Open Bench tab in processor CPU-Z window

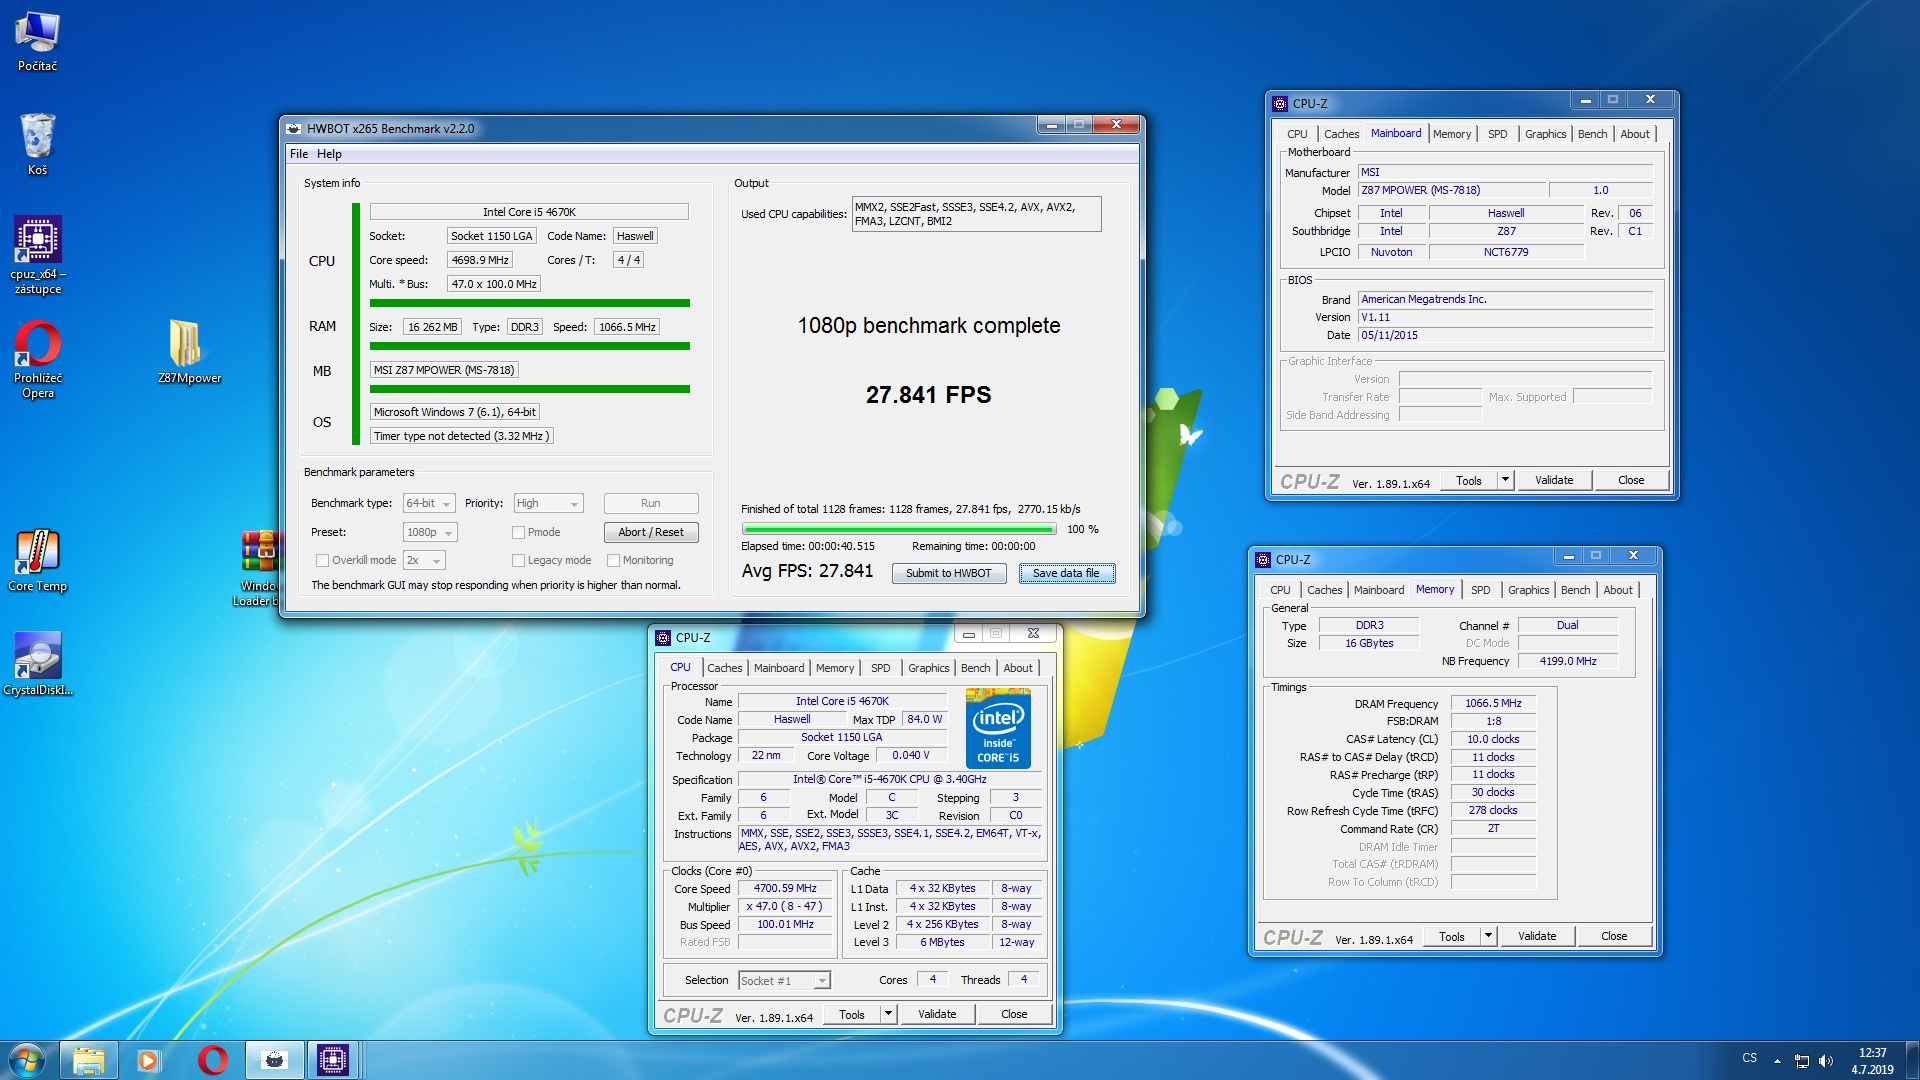[x=975, y=668]
